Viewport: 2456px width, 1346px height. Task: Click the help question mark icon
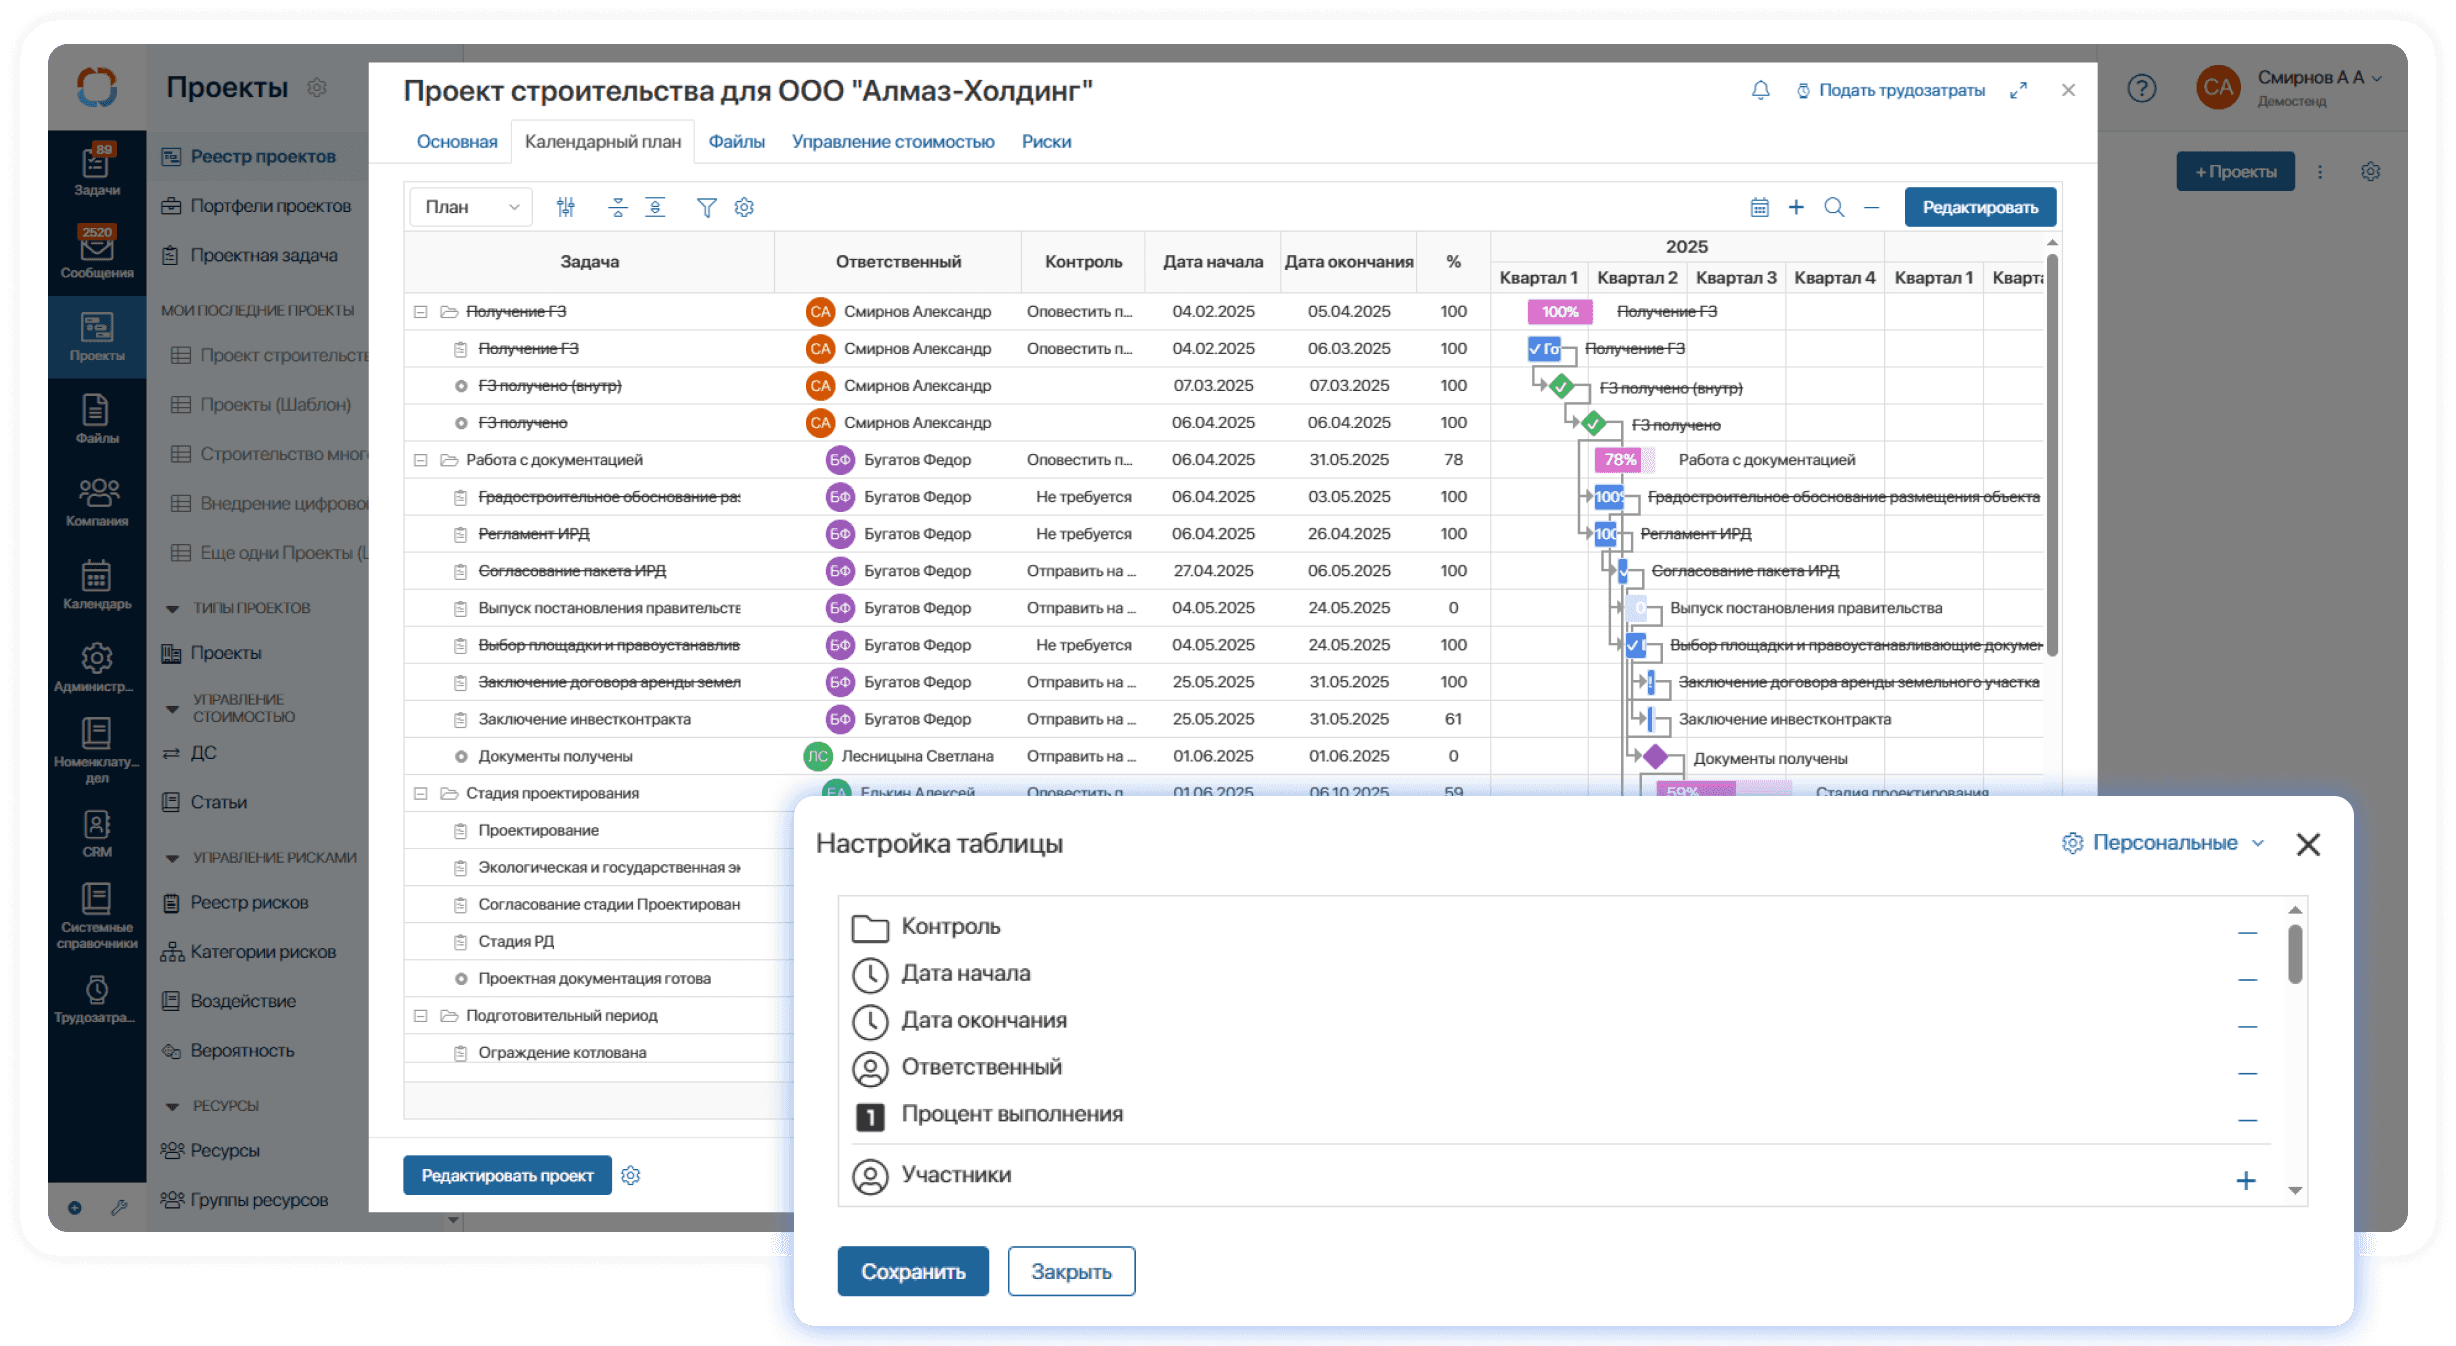pyautogui.click(x=2141, y=89)
